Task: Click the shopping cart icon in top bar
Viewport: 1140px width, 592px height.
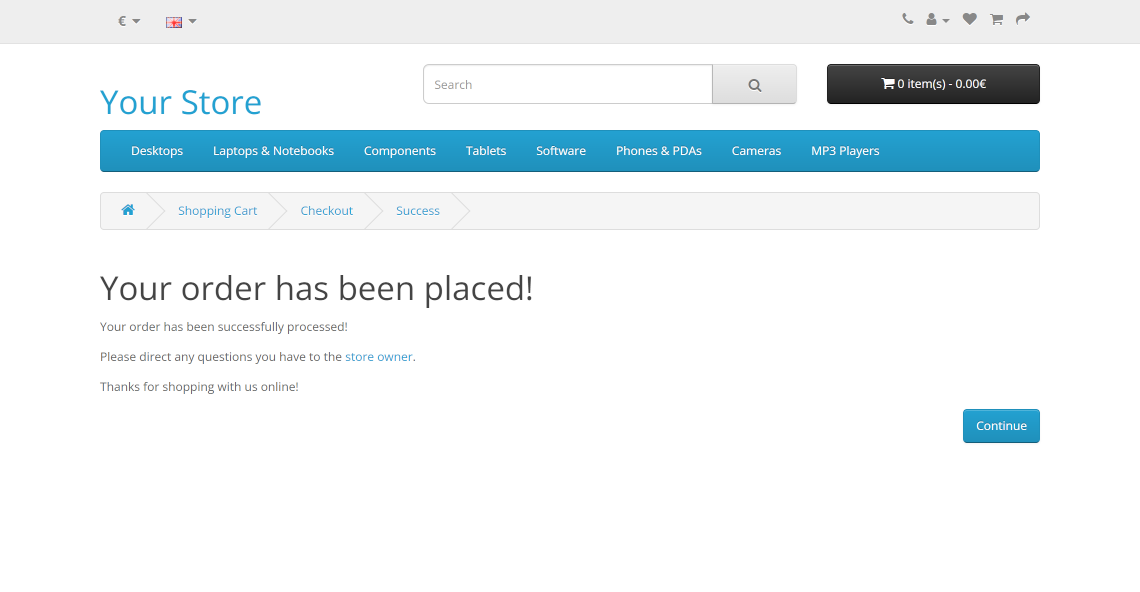Action: (x=996, y=19)
